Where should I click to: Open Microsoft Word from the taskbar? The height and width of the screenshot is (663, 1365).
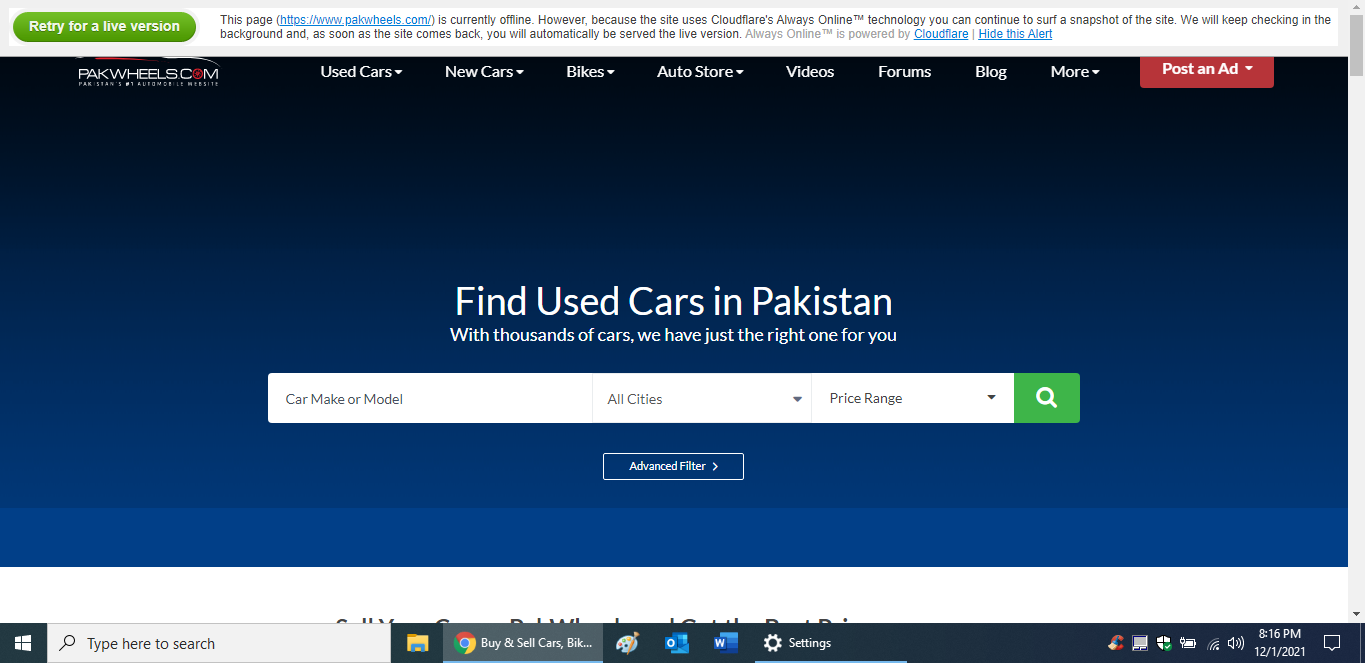pyautogui.click(x=725, y=643)
